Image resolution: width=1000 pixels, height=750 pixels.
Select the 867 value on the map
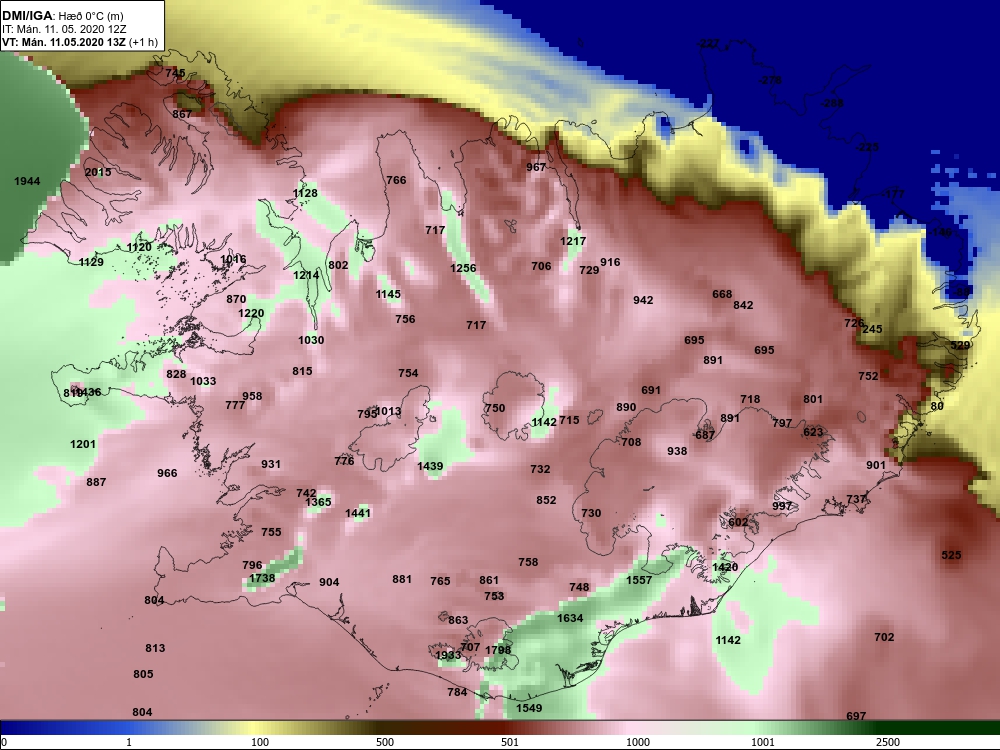pos(182,114)
